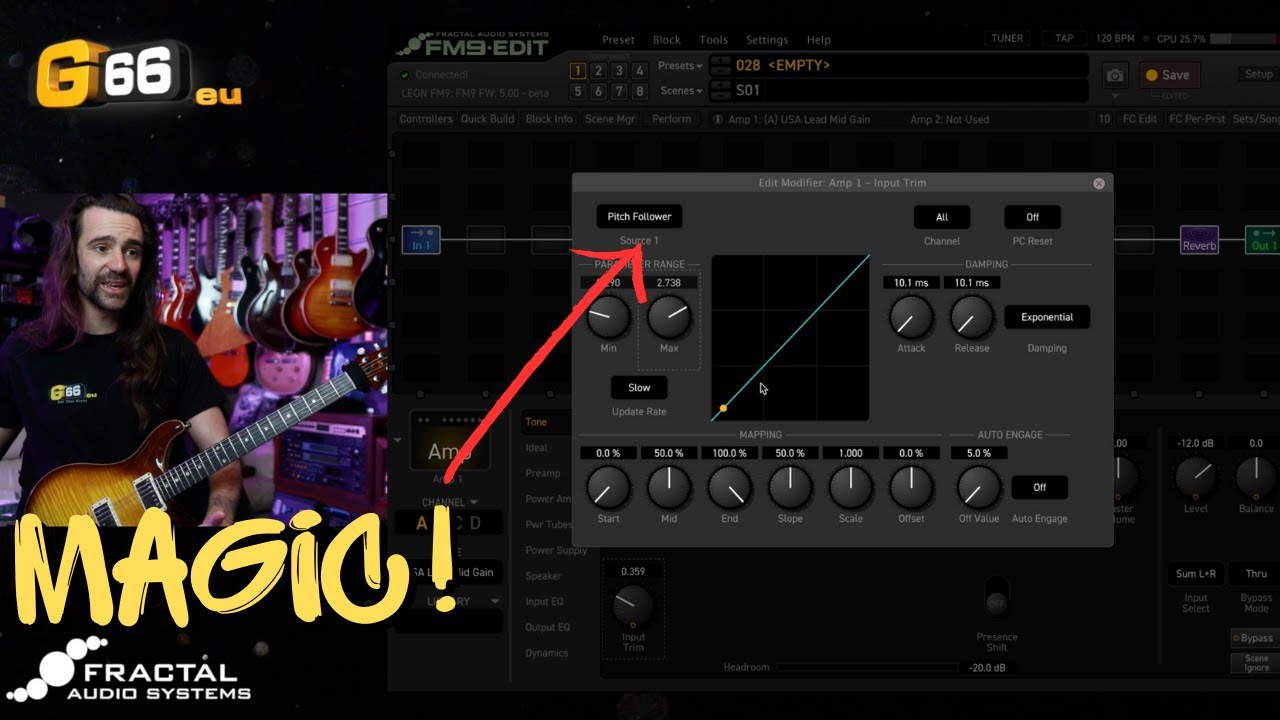Open the Pitch Follower source dropdown
Image resolution: width=1280 pixels, height=720 pixels.
click(639, 216)
